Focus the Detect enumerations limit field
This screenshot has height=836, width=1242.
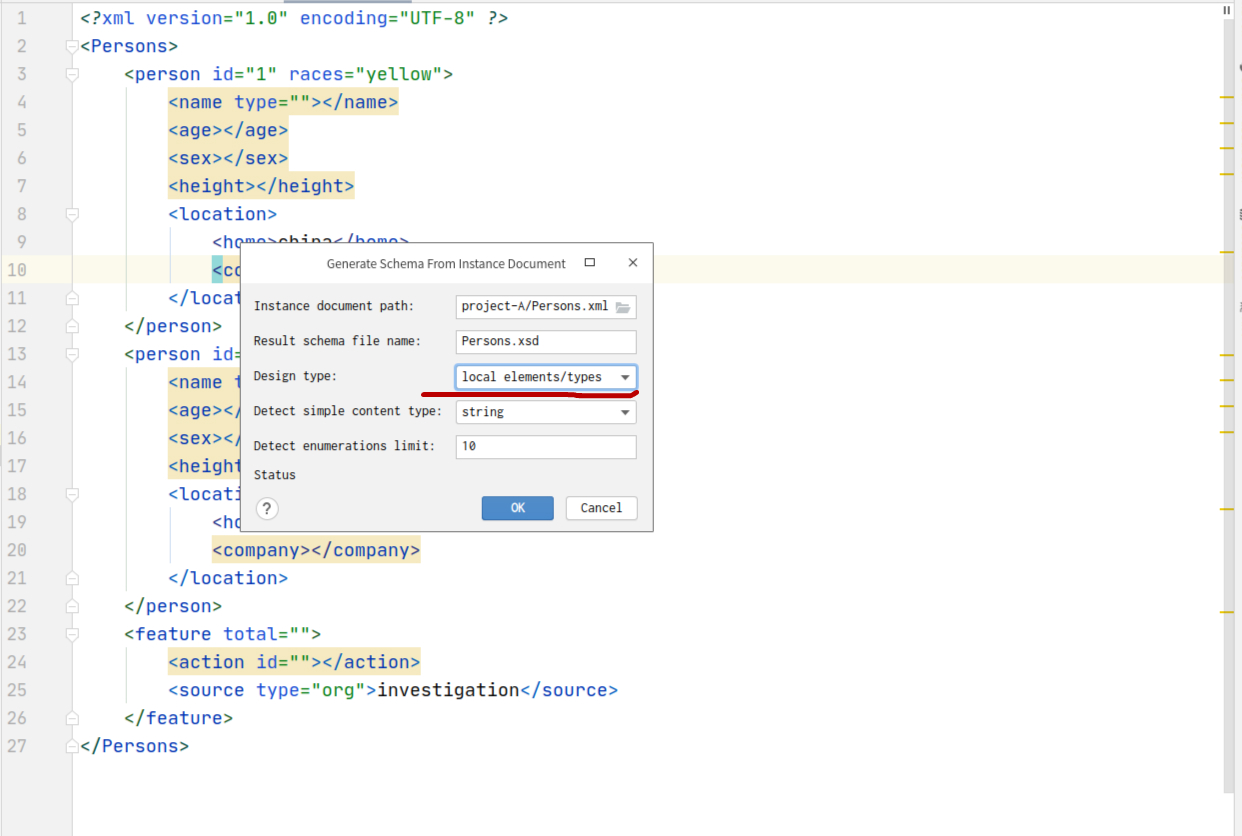click(x=546, y=447)
